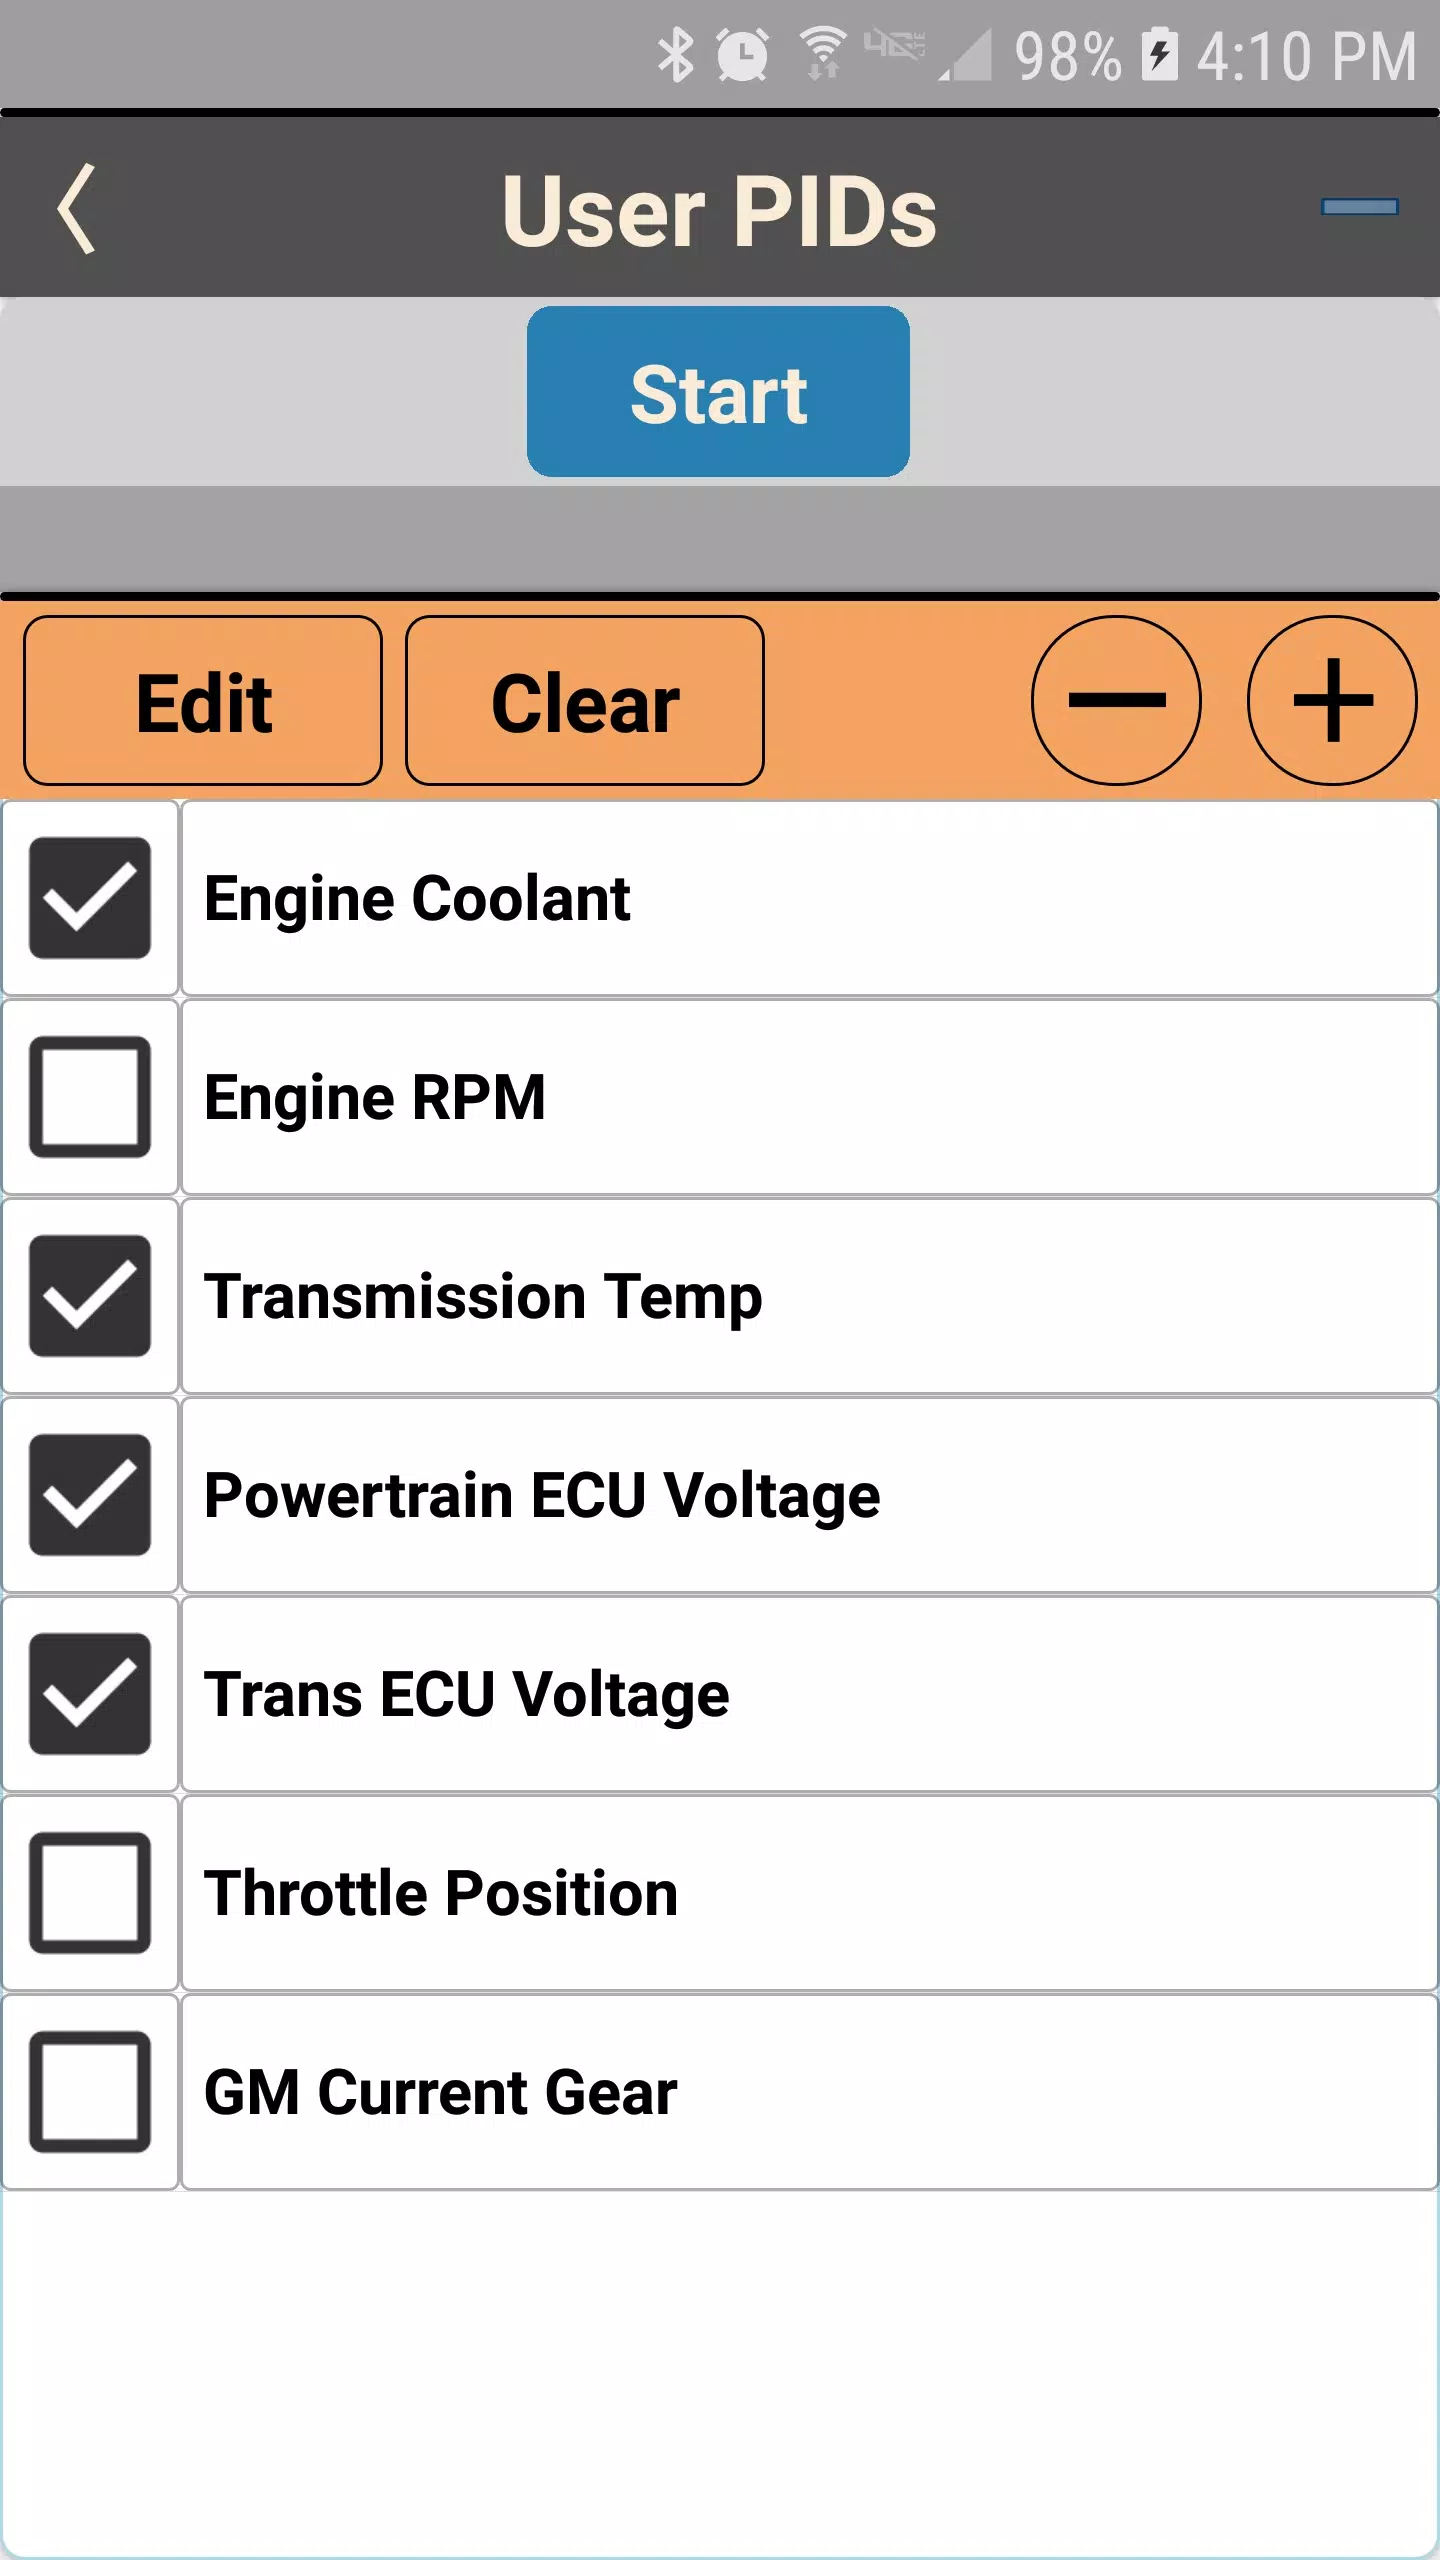Tap the back arrow to leave User PIDs

78,210
